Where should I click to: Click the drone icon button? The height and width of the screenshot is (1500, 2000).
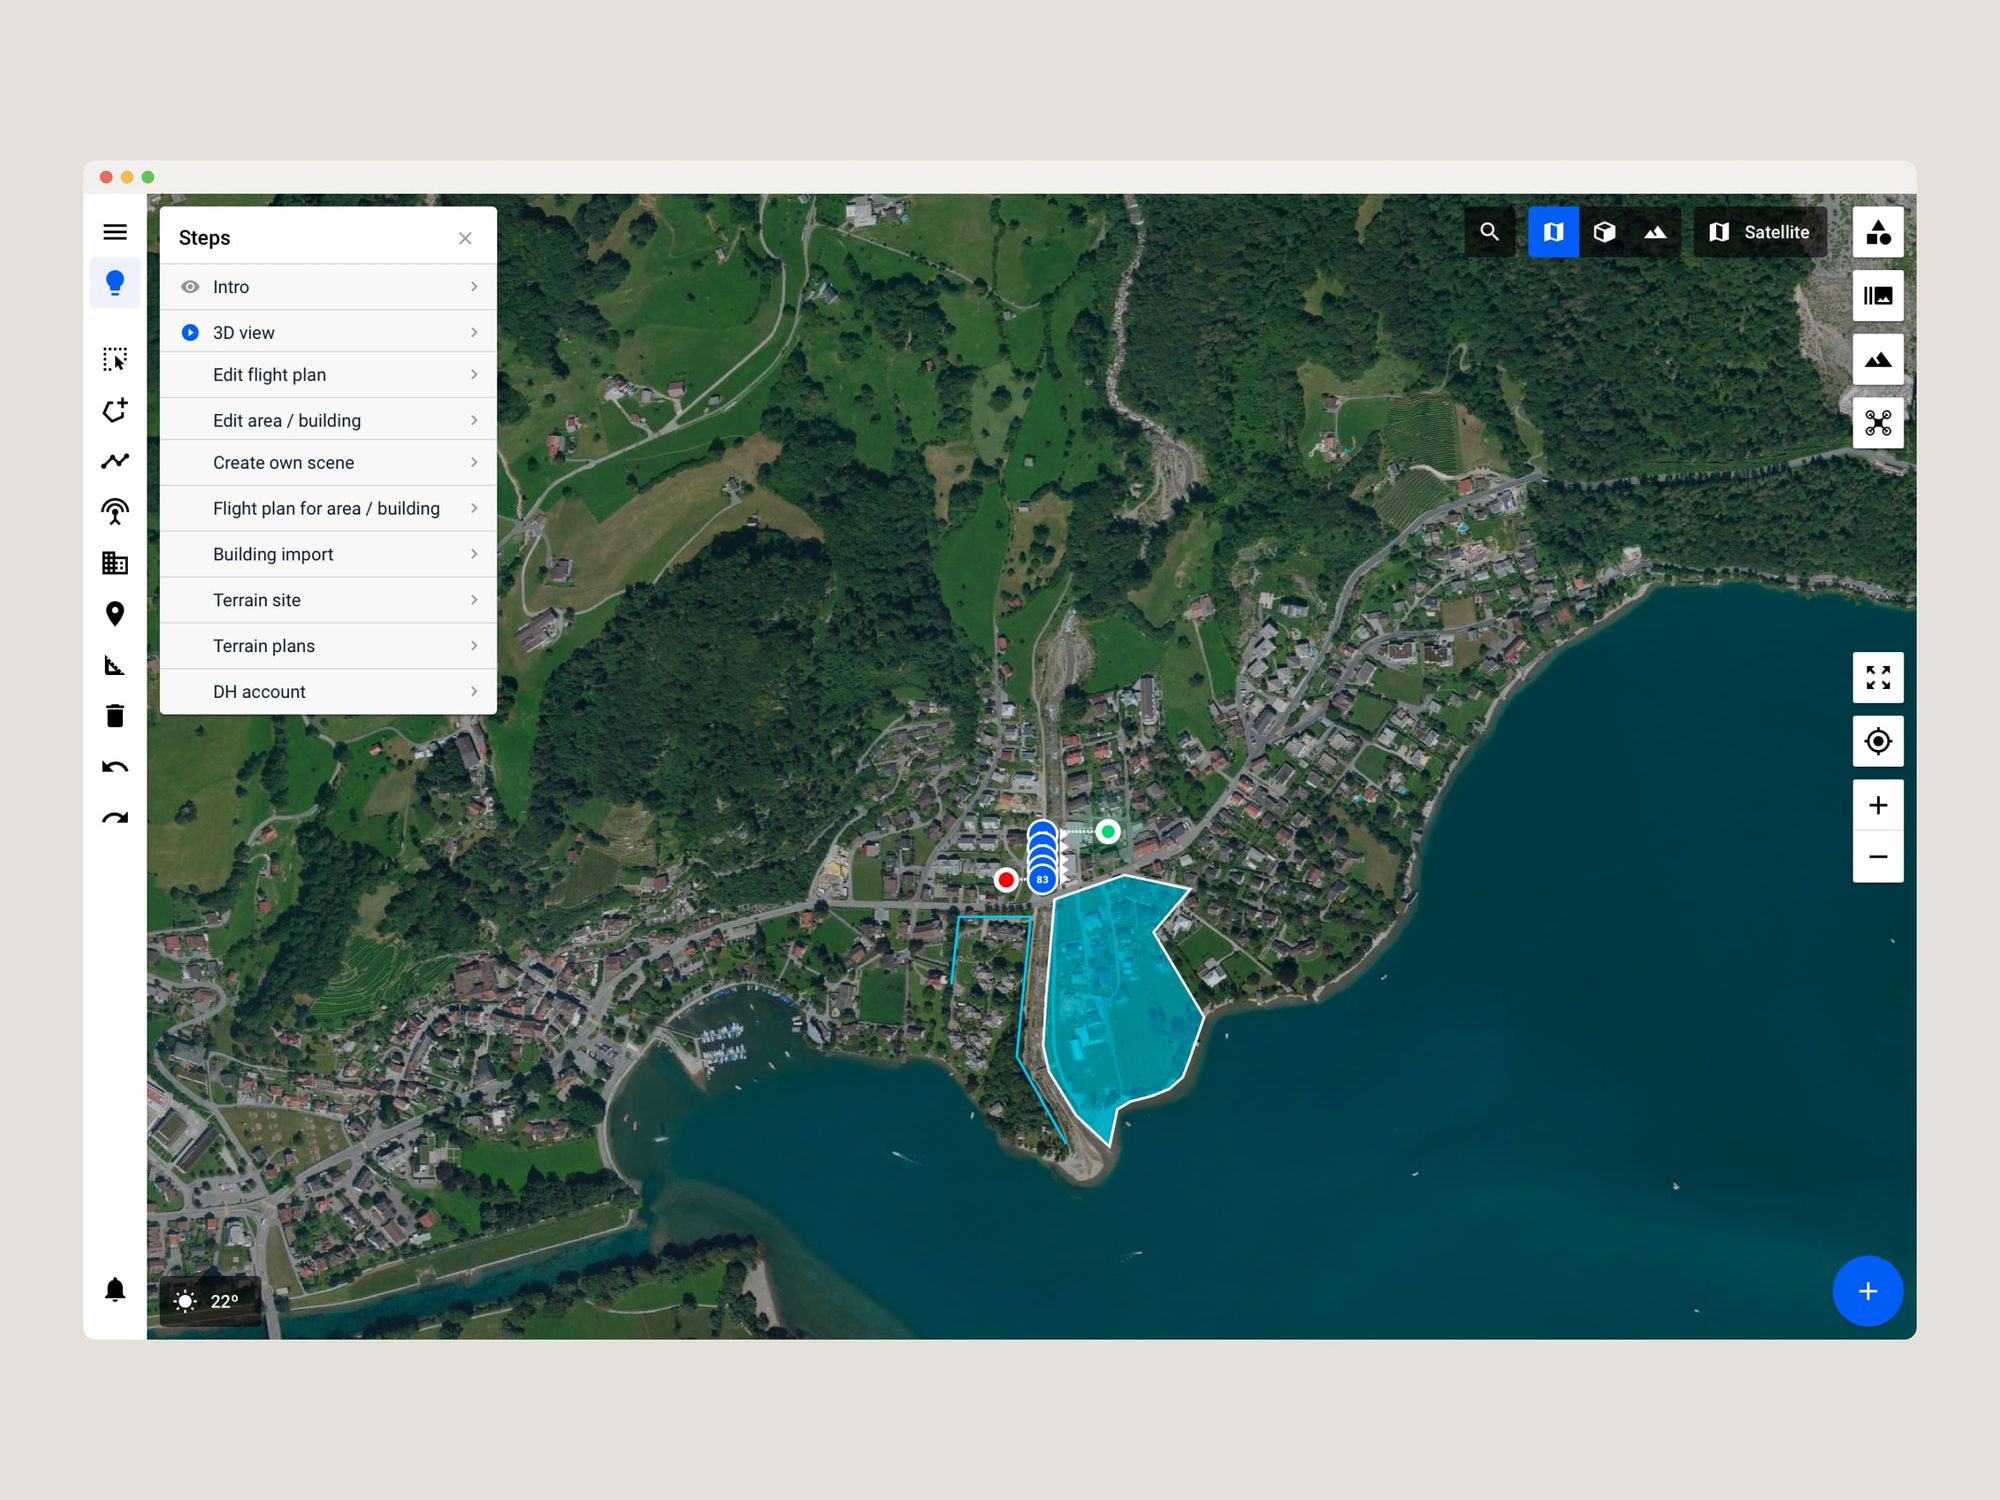point(1877,423)
